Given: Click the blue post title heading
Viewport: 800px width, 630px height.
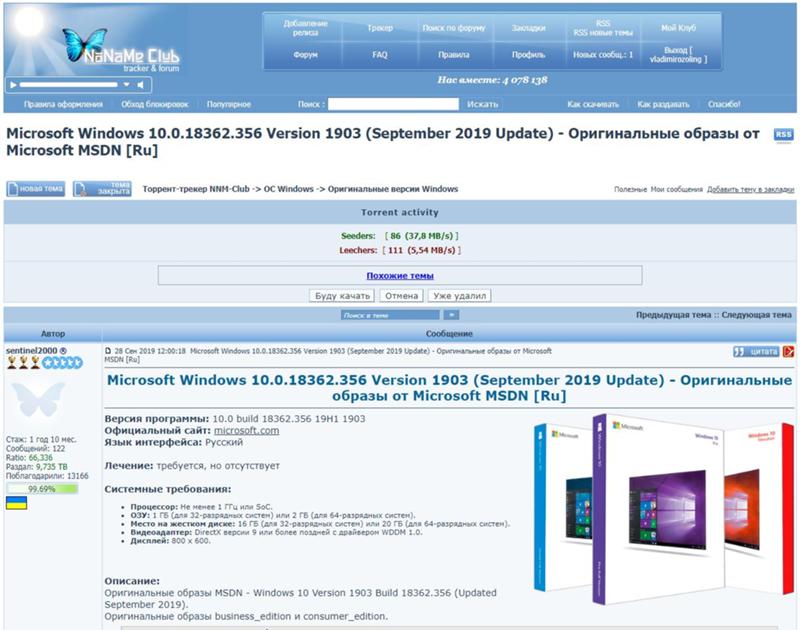Looking at the screenshot, I should pyautogui.click(x=449, y=388).
